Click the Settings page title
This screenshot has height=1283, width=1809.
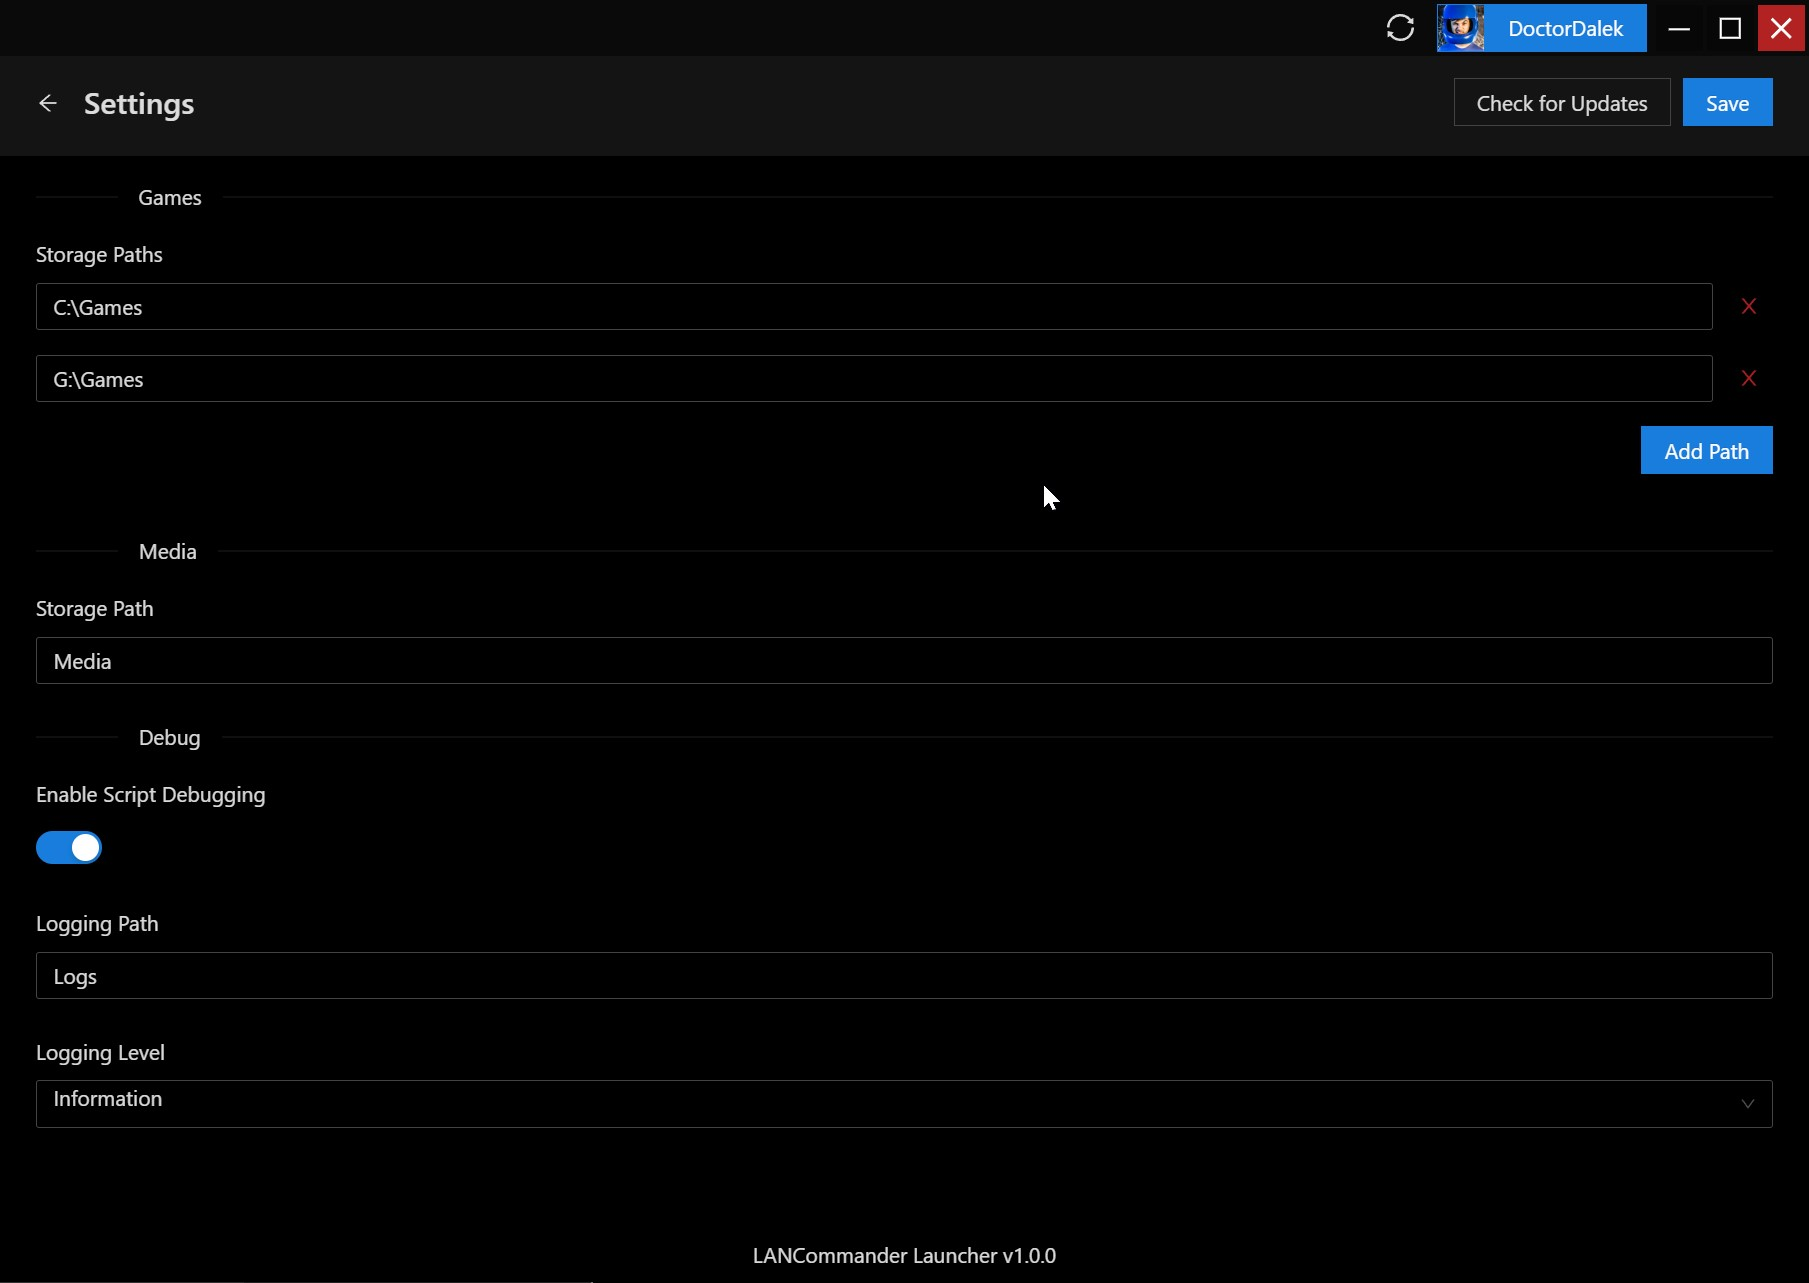pos(138,103)
